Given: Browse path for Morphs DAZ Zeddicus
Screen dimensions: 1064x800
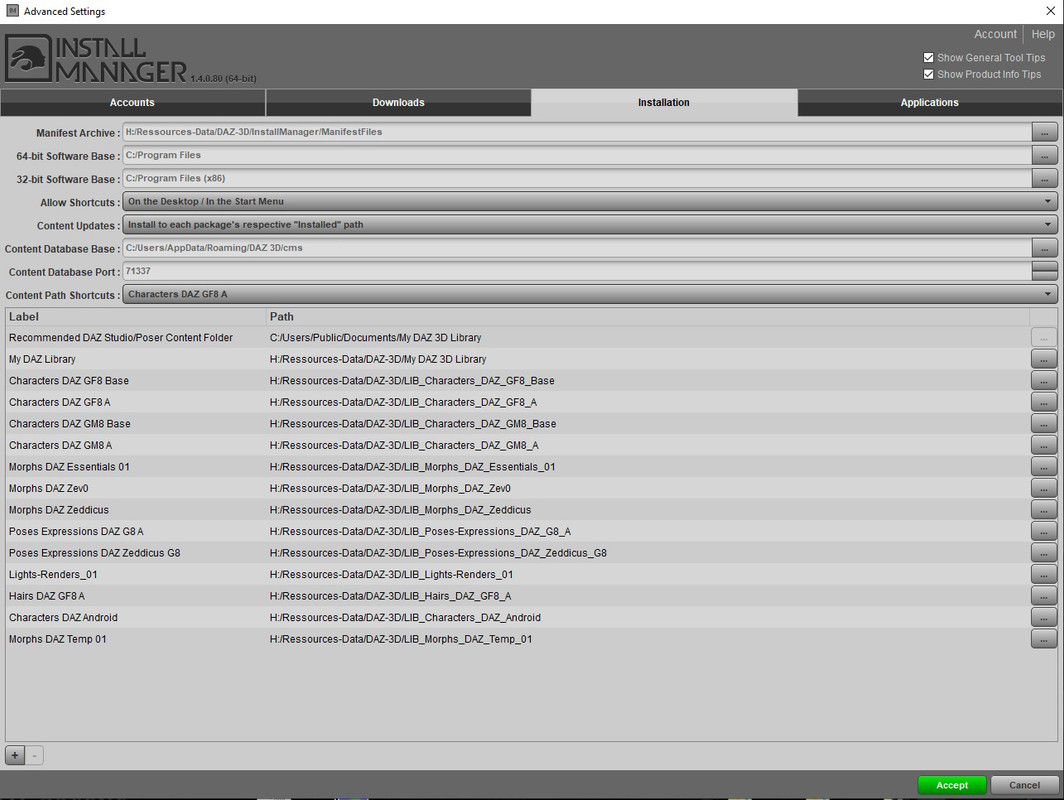Looking at the screenshot, I should (x=1044, y=510).
